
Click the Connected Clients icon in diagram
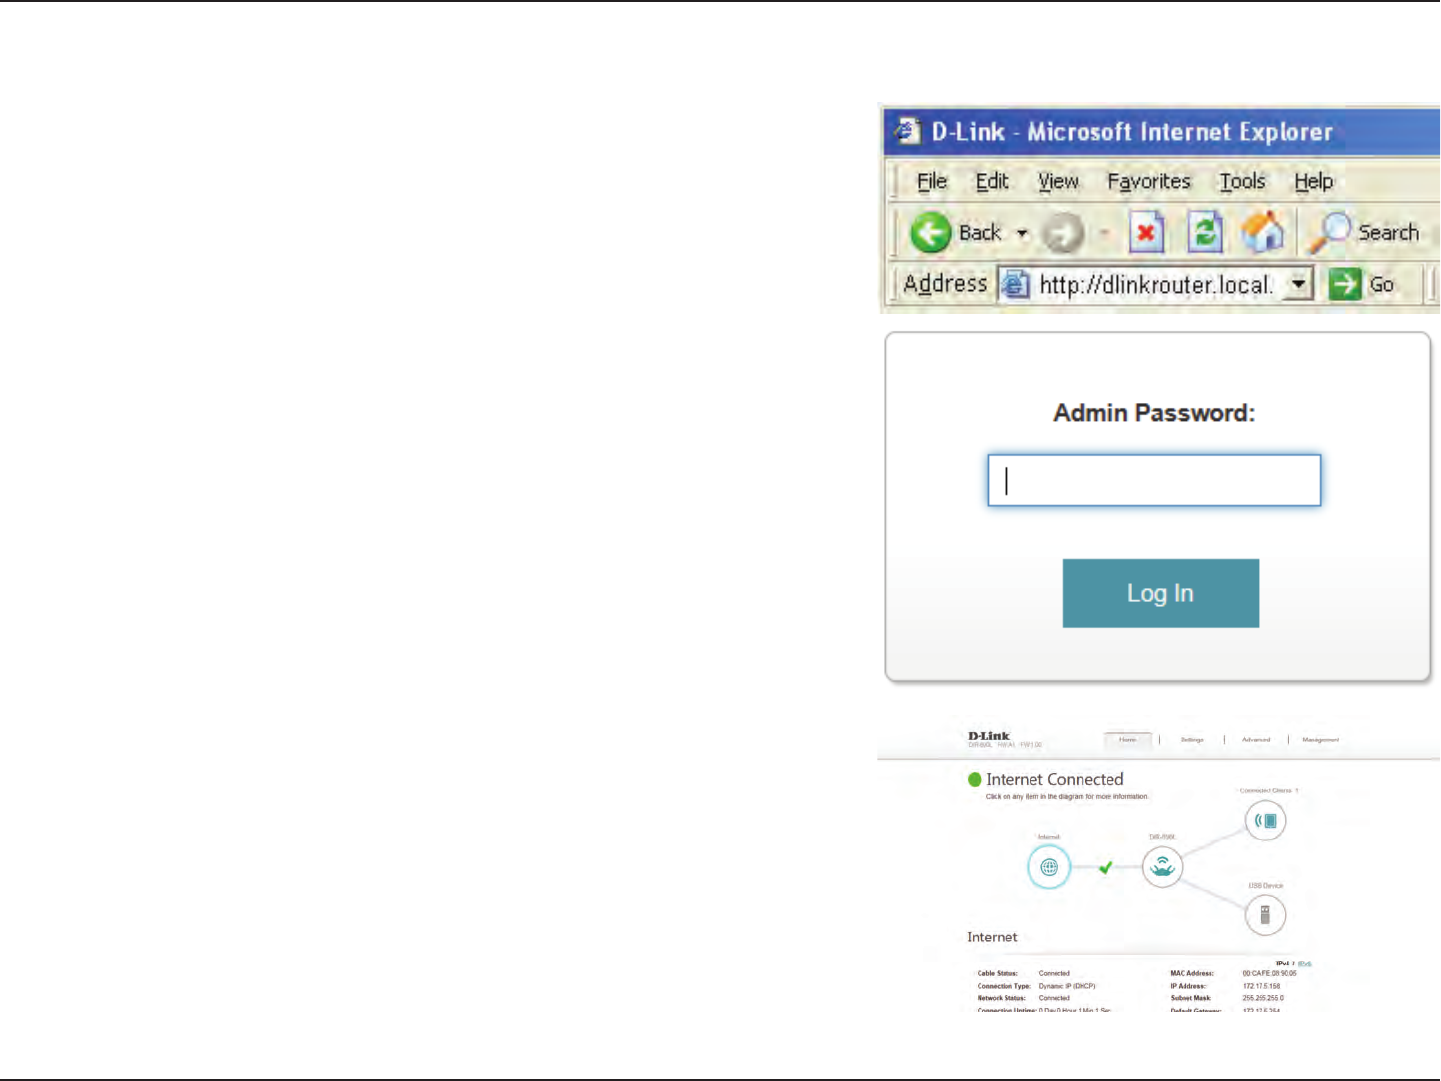coord(1265,821)
